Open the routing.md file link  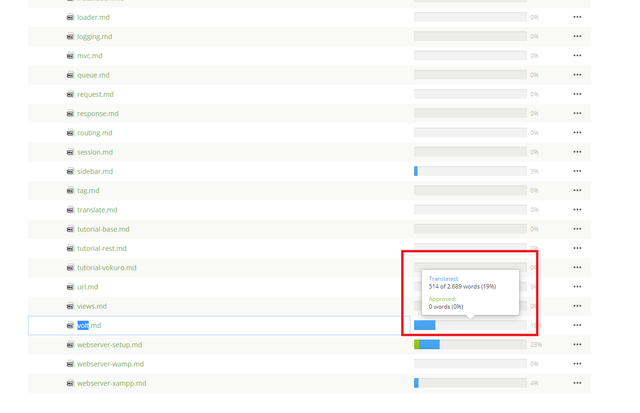(x=94, y=133)
